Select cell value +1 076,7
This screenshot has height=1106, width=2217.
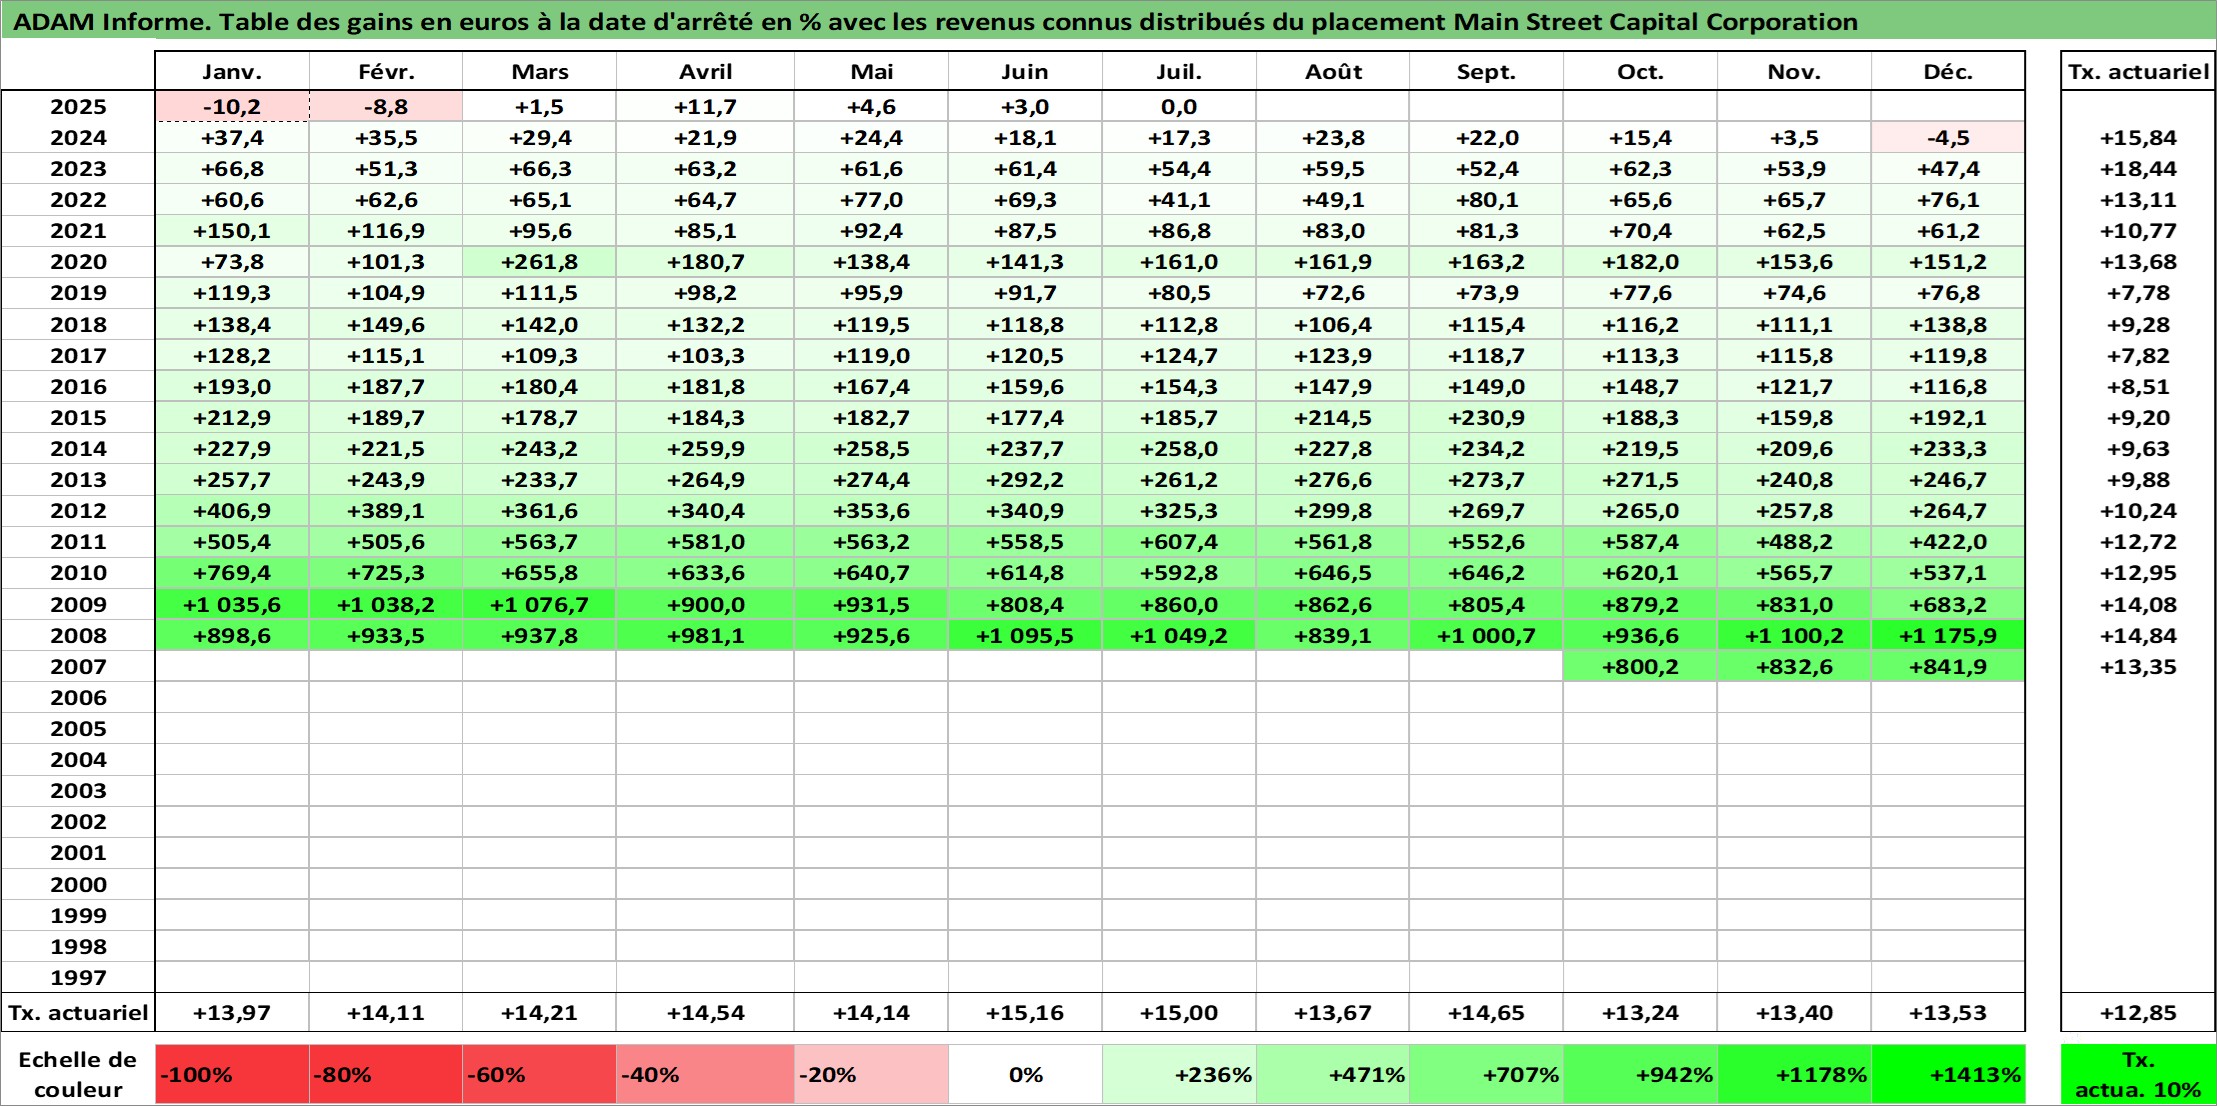540,605
